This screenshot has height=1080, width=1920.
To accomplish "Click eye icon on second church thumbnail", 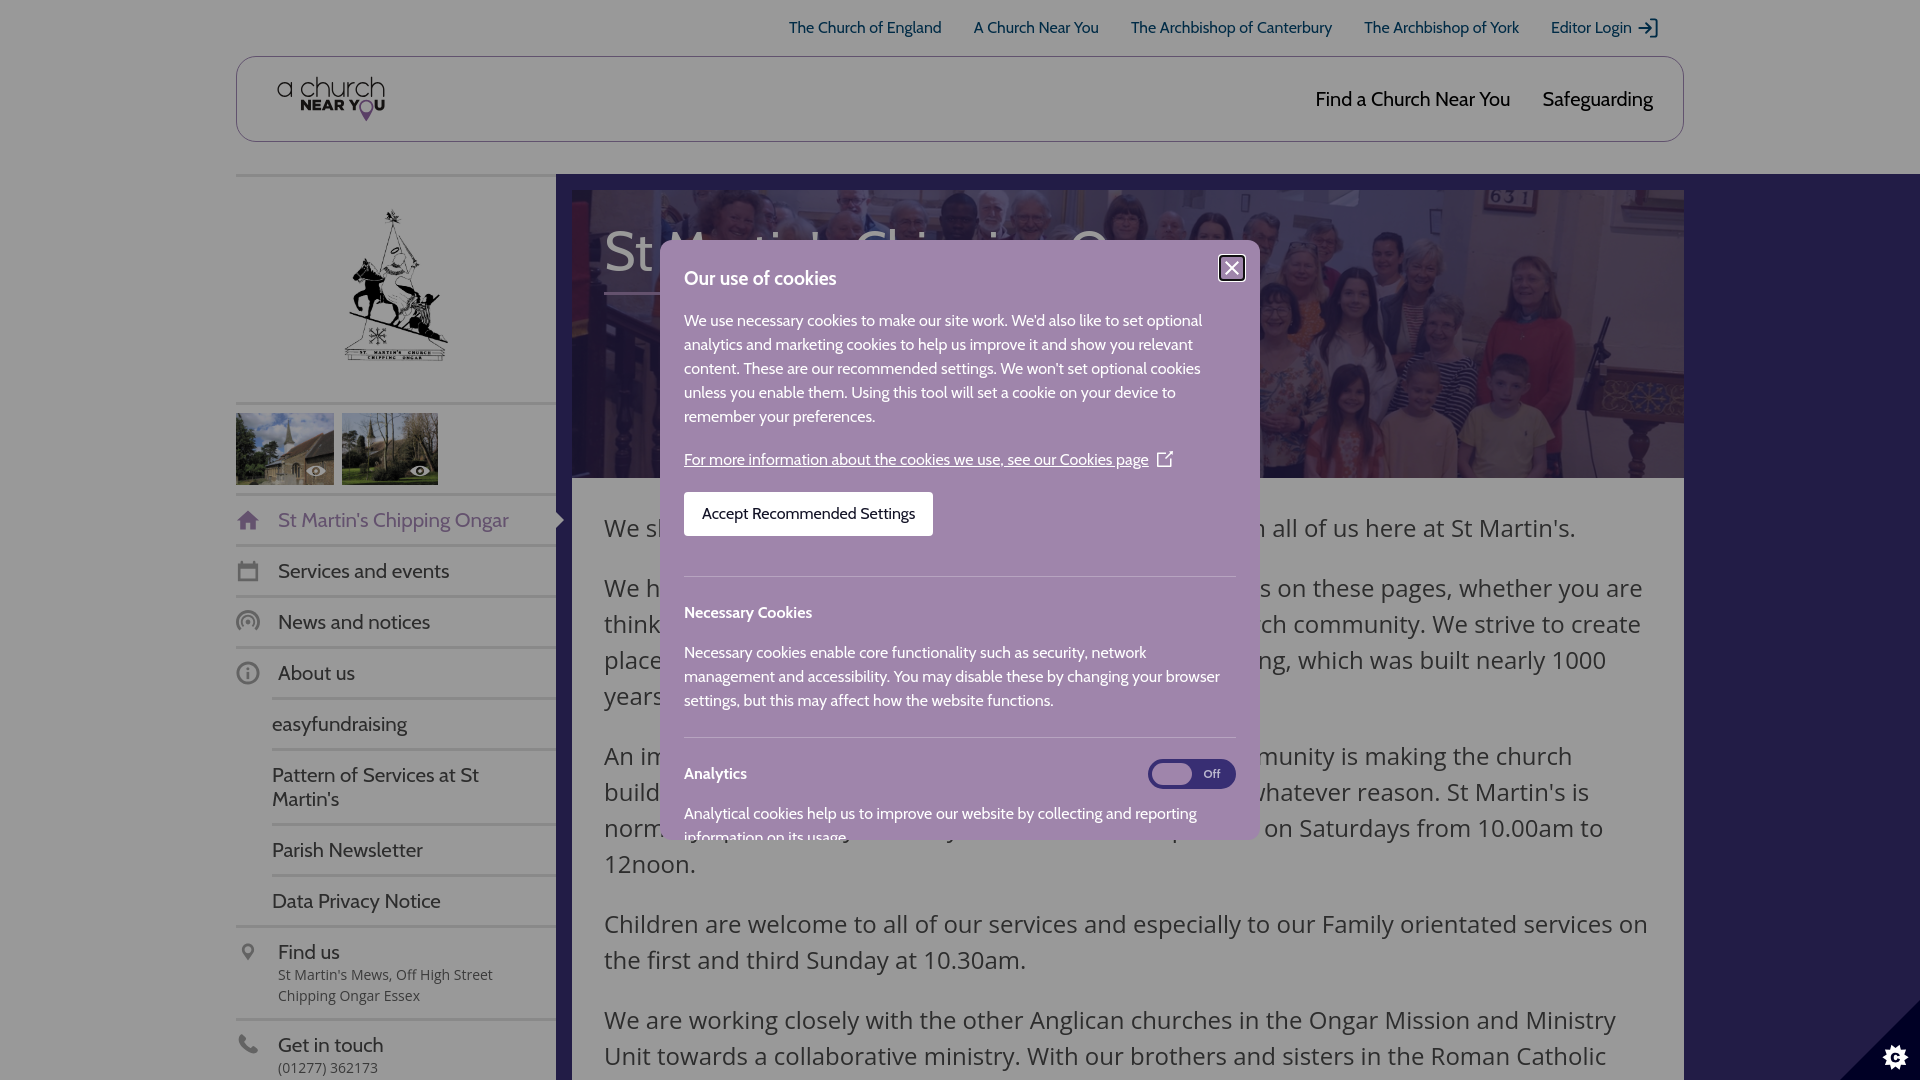I will [420, 471].
